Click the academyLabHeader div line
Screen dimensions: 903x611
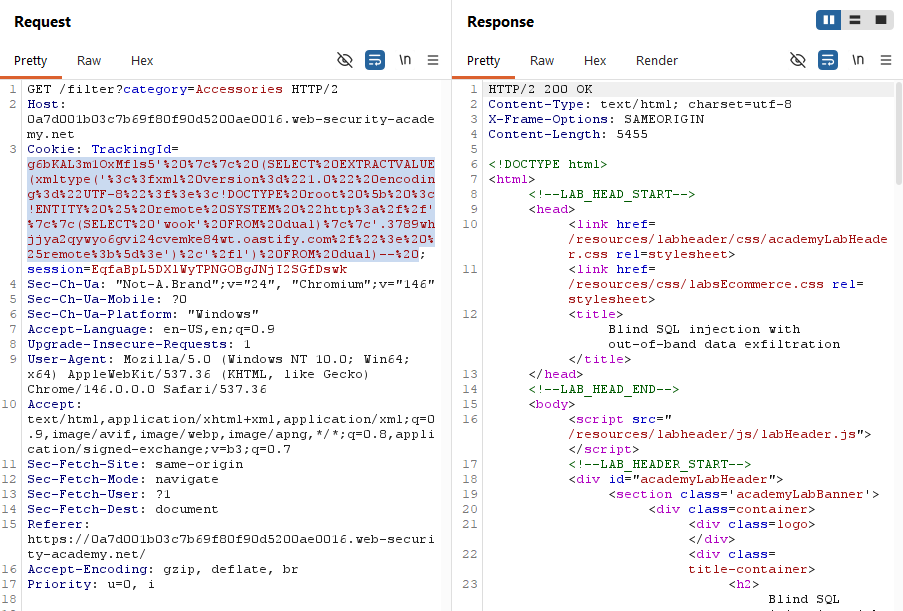click(x=676, y=479)
